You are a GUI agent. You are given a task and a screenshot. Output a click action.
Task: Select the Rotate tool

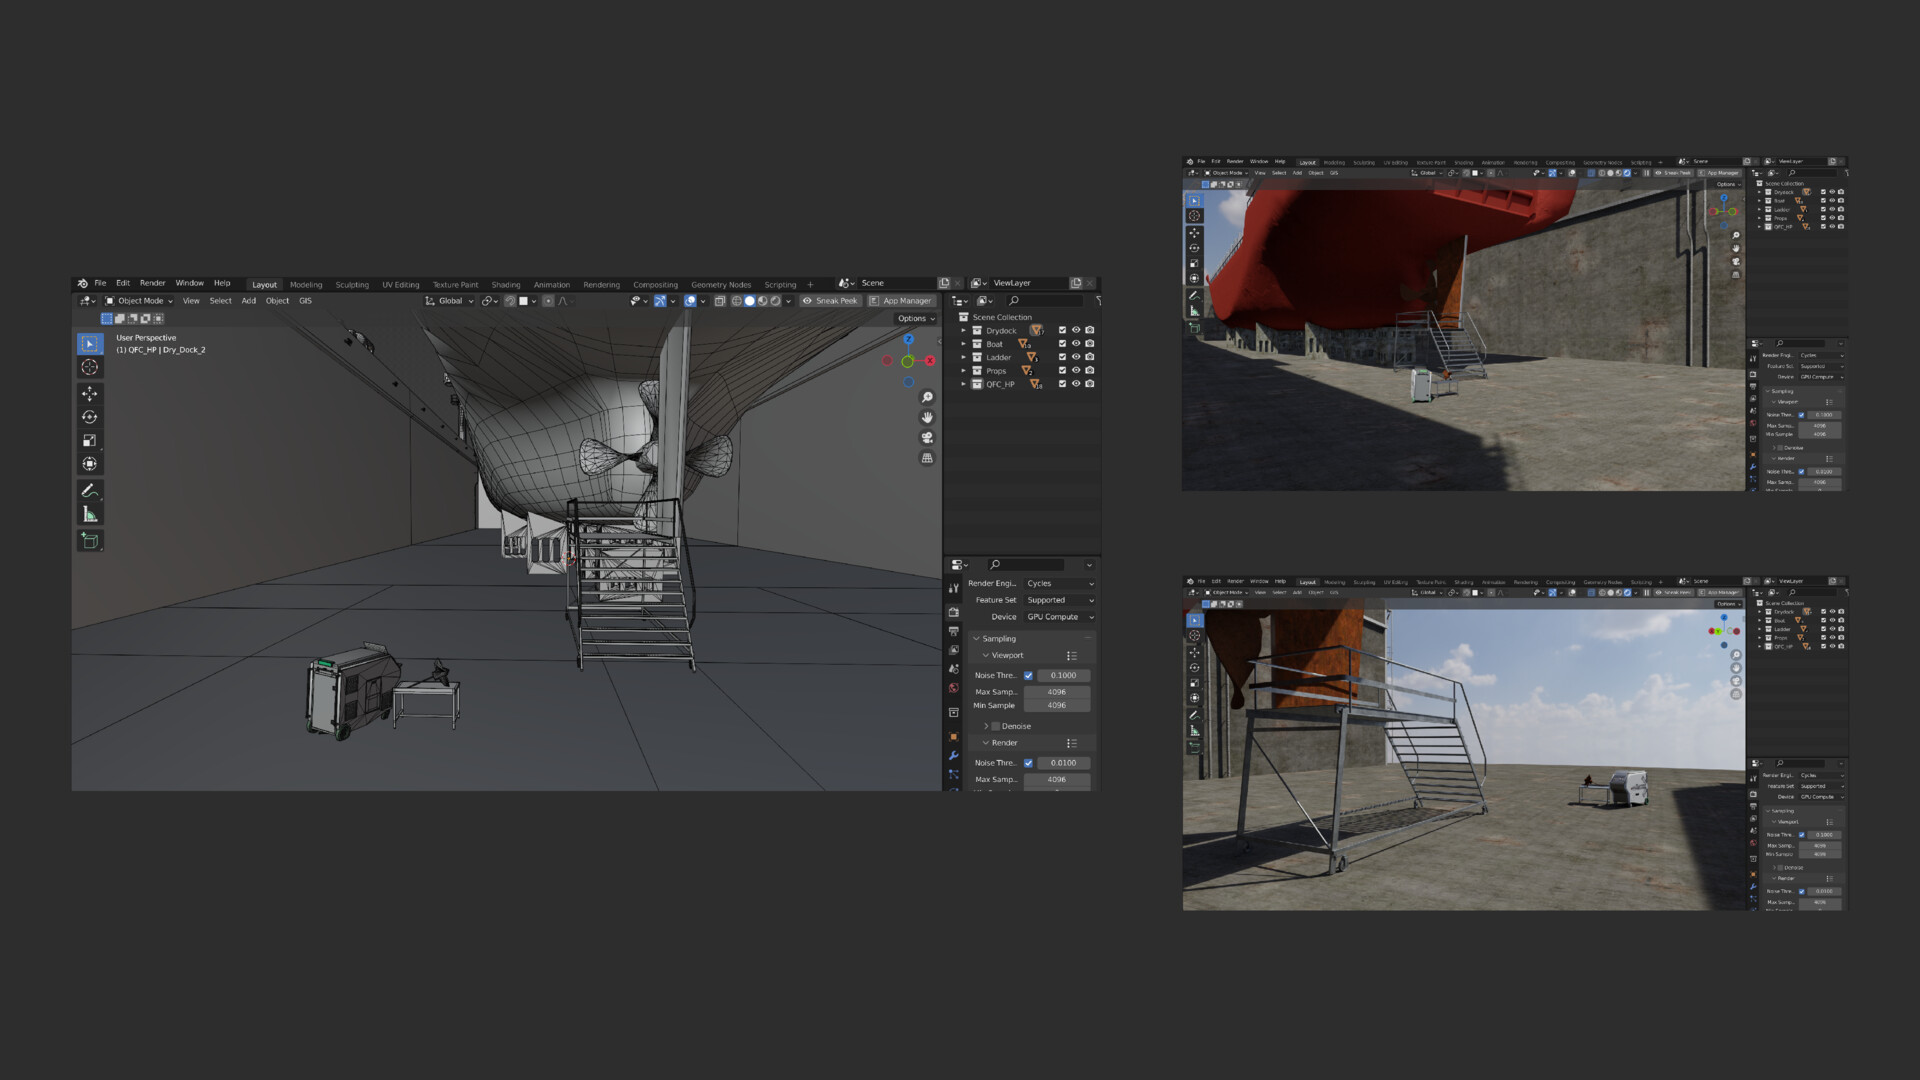pos(90,417)
